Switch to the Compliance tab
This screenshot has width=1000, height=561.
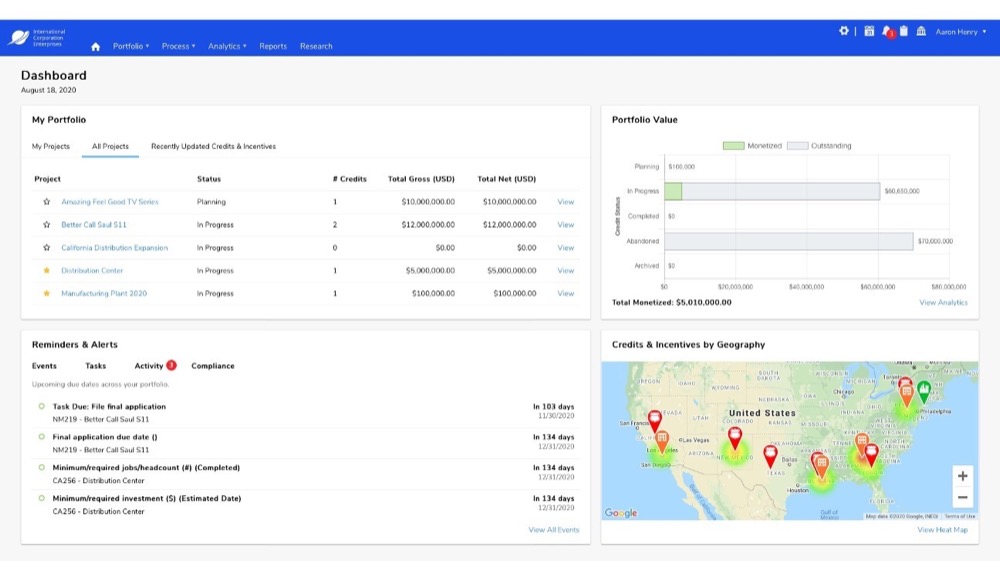tap(213, 366)
